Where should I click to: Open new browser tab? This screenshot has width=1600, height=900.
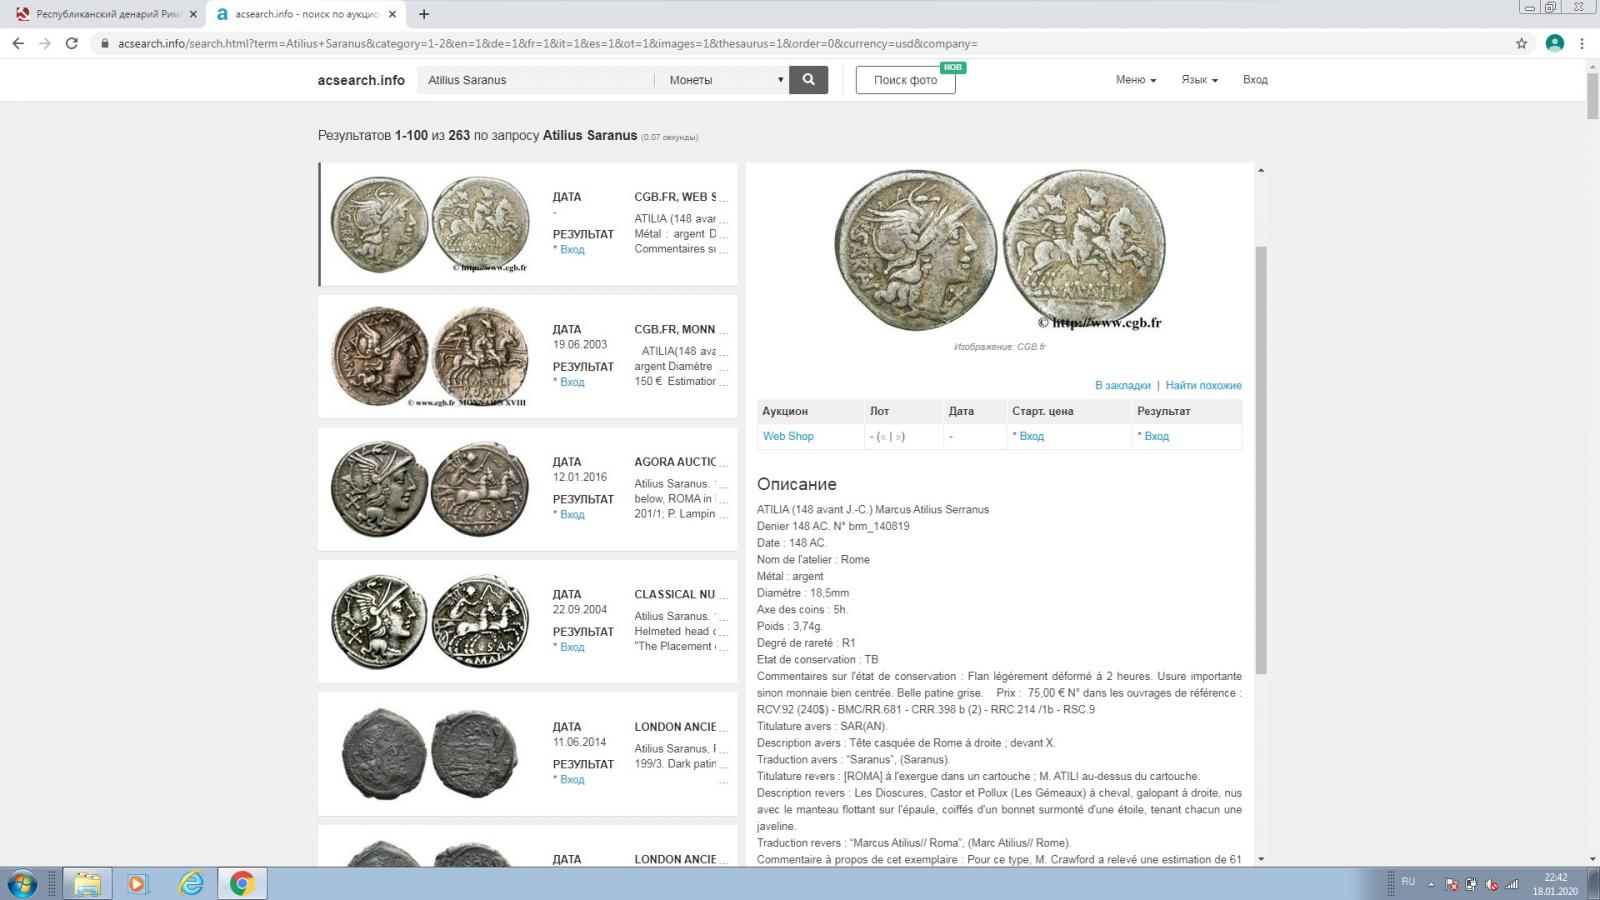coord(424,14)
